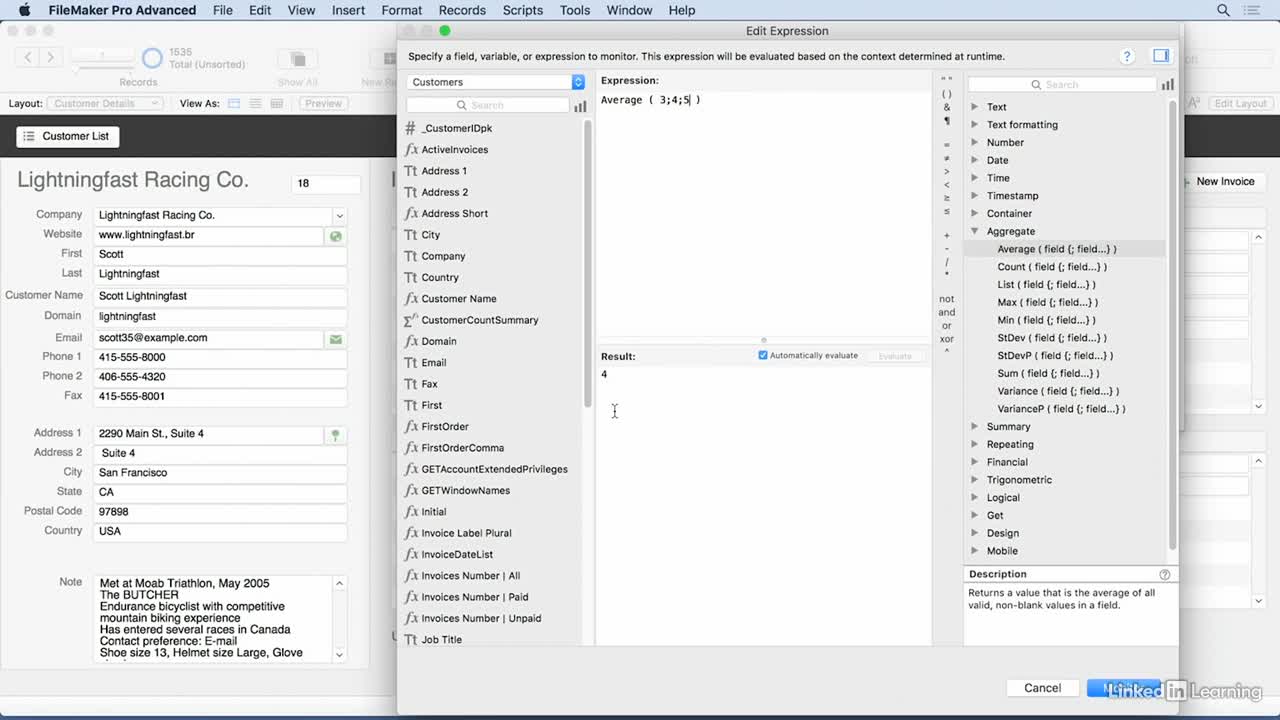The width and height of the screenshot is (1280, 720).
Task: Select the StDevP function
Action: pos(1055,355)
